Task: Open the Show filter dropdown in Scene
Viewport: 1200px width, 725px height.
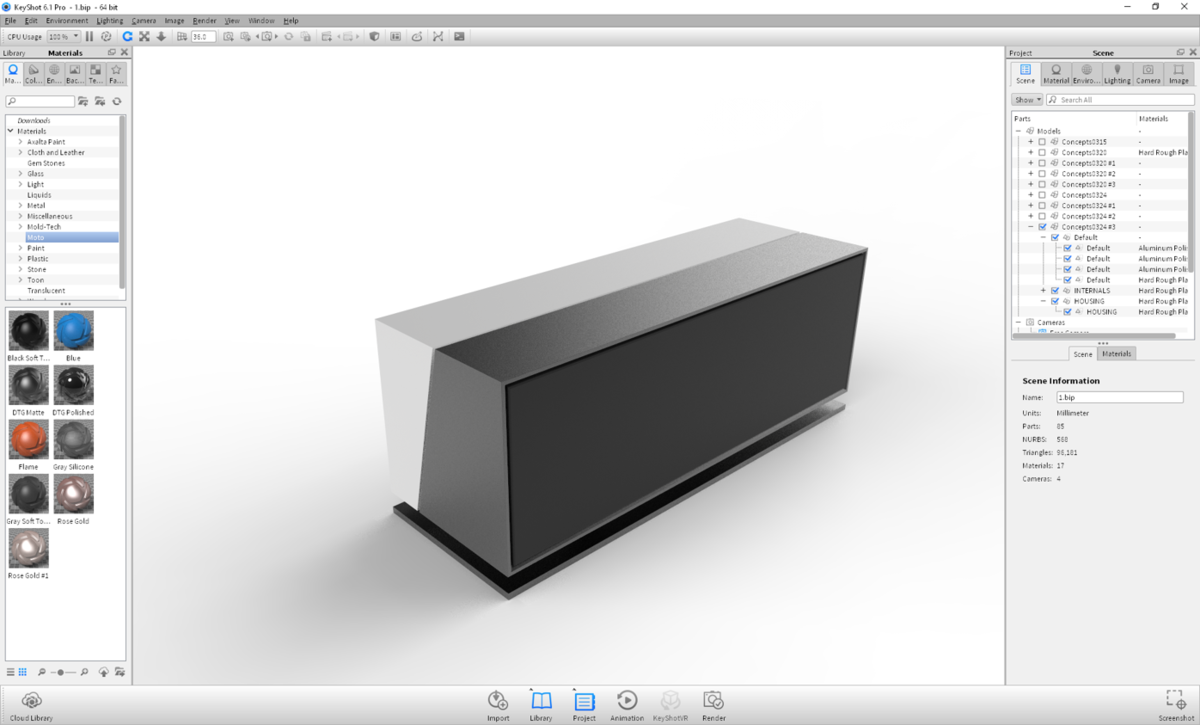Action: pos(1027,100)
